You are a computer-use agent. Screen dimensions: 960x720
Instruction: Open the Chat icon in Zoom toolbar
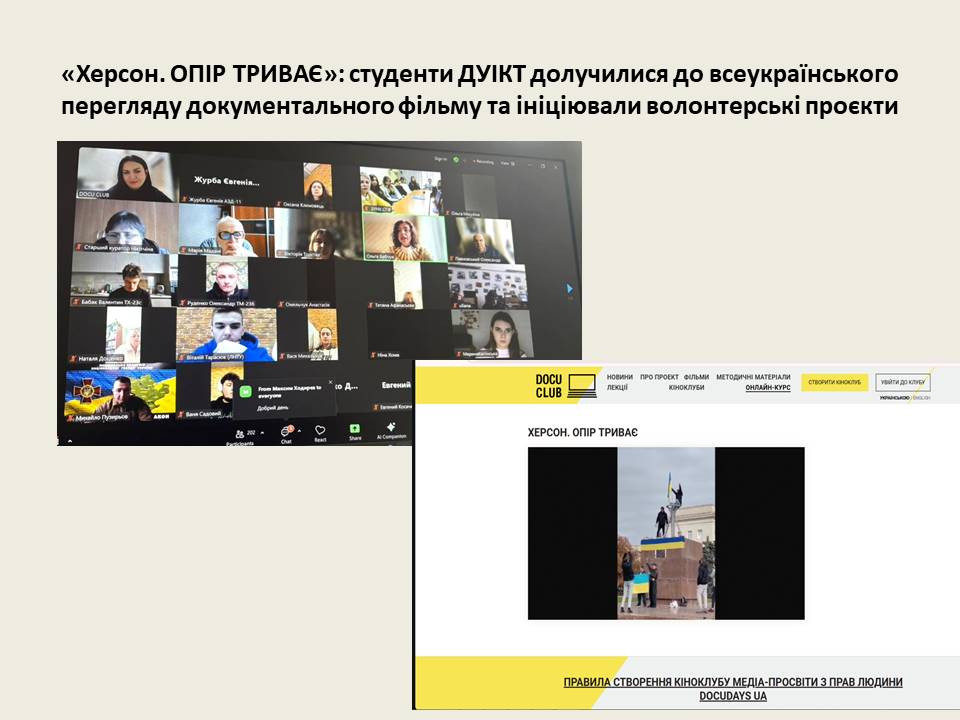[286, 428]
